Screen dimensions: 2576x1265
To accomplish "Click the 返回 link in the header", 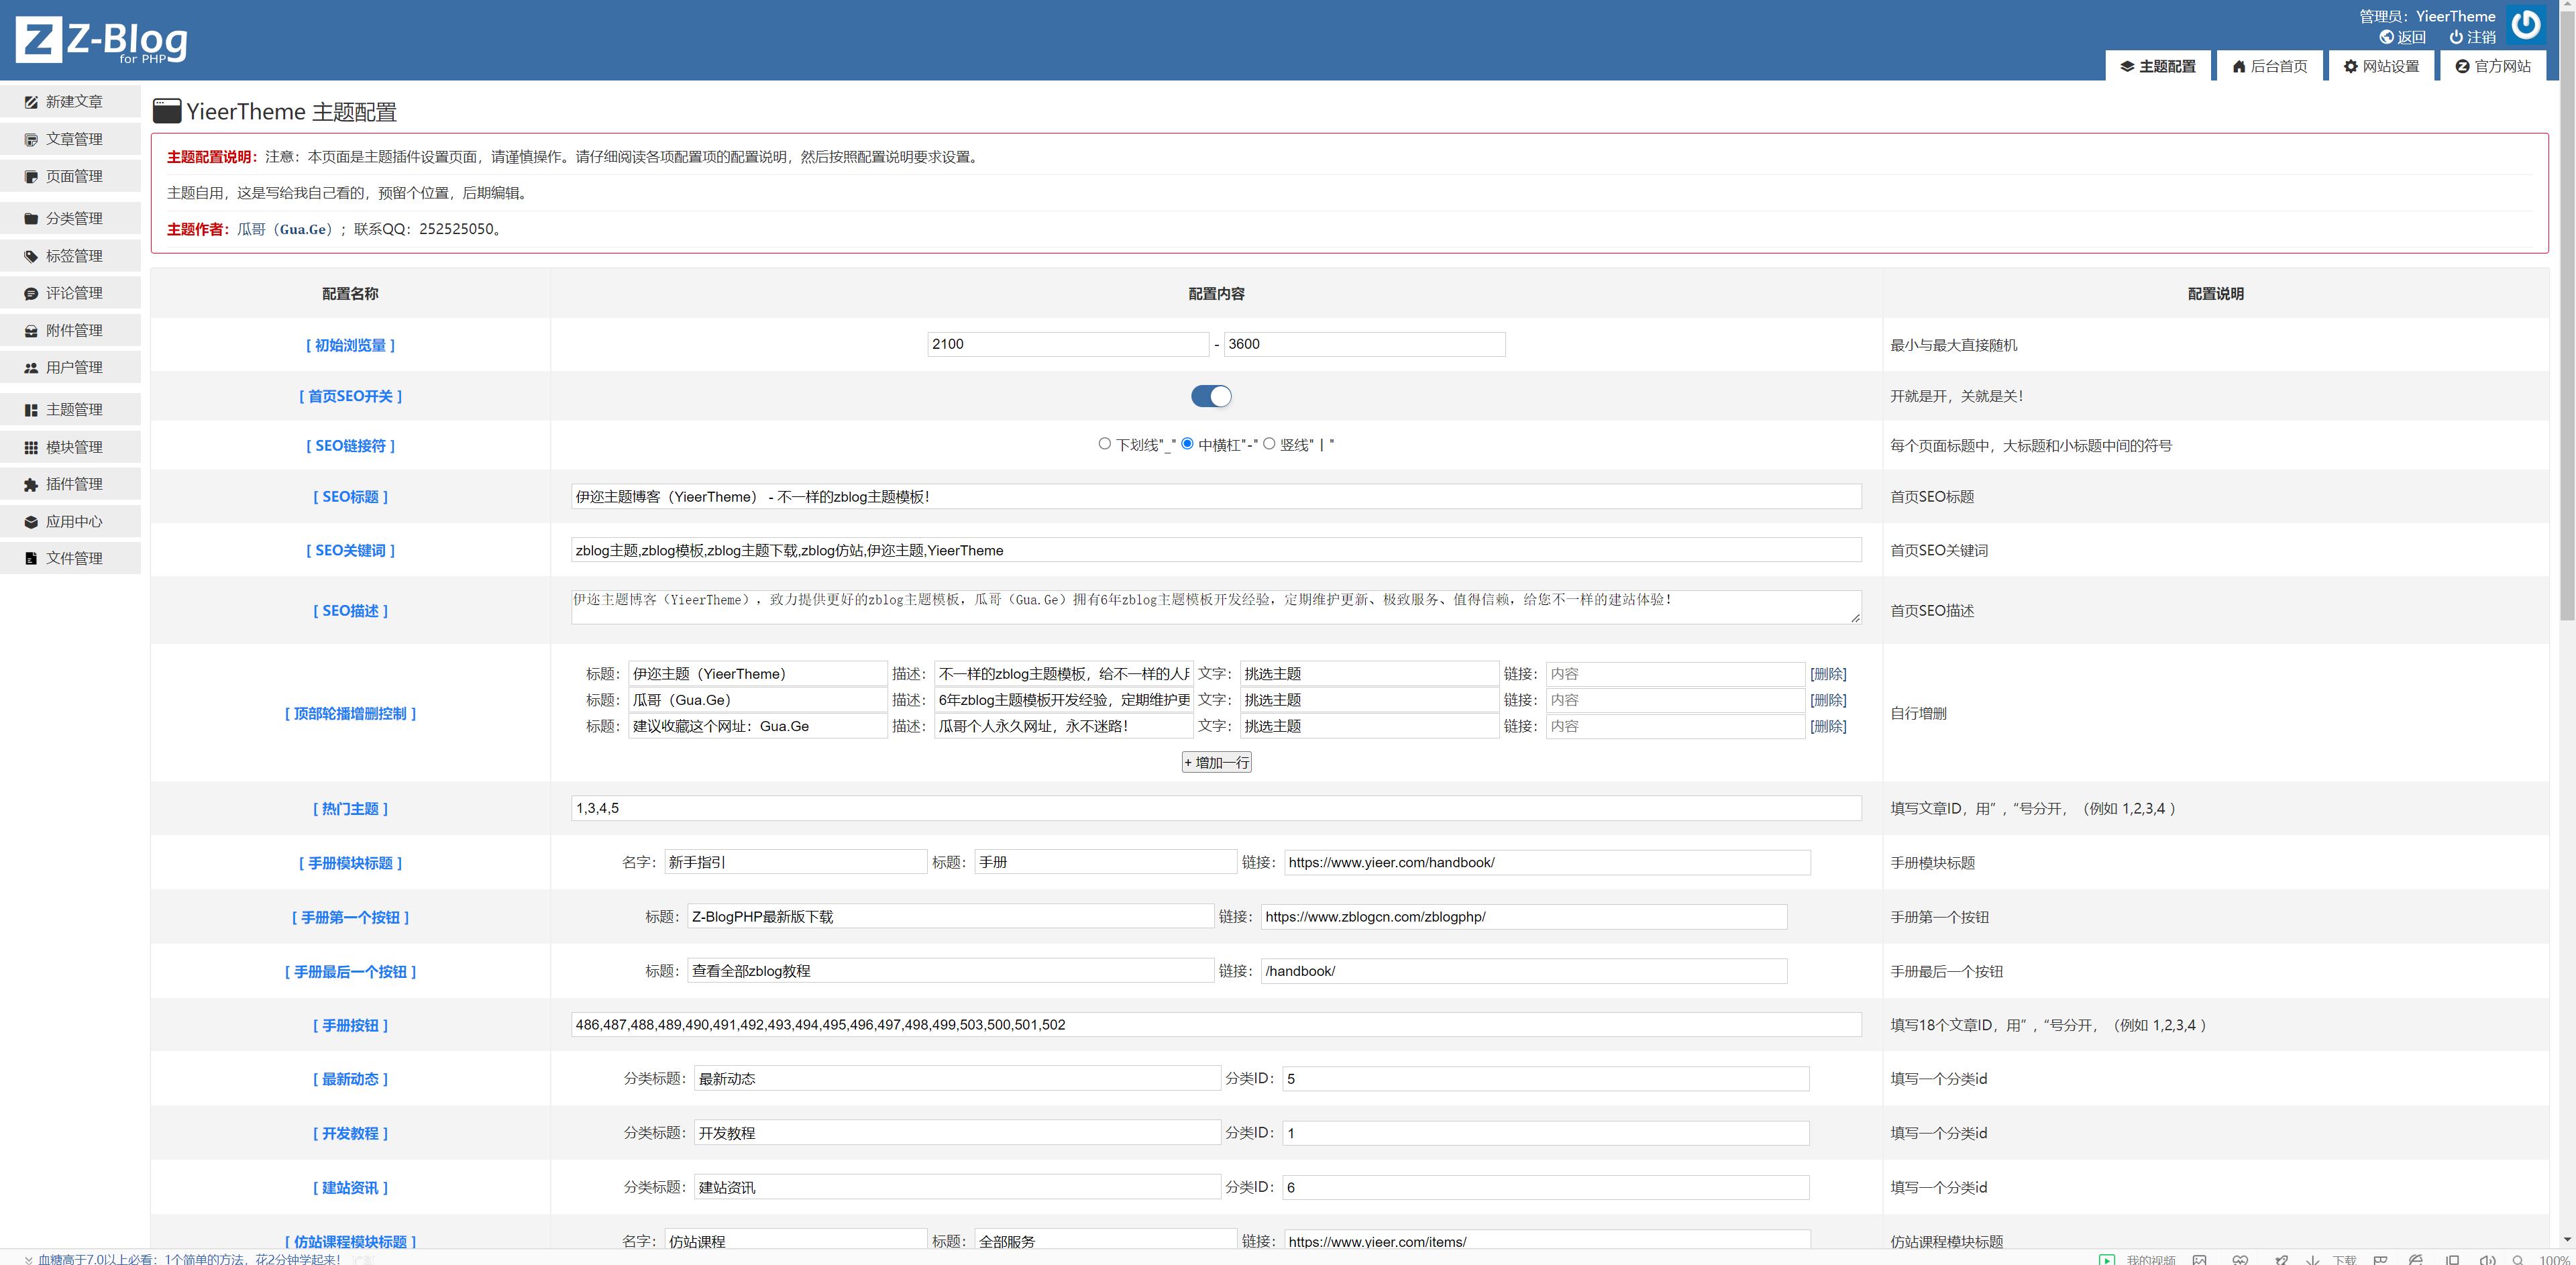I will (2402, 37).
